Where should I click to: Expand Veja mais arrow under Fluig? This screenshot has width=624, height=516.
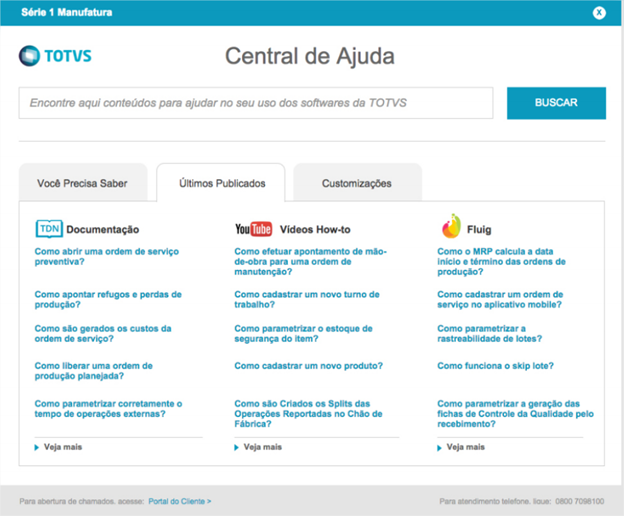click(x=439, y=448)
